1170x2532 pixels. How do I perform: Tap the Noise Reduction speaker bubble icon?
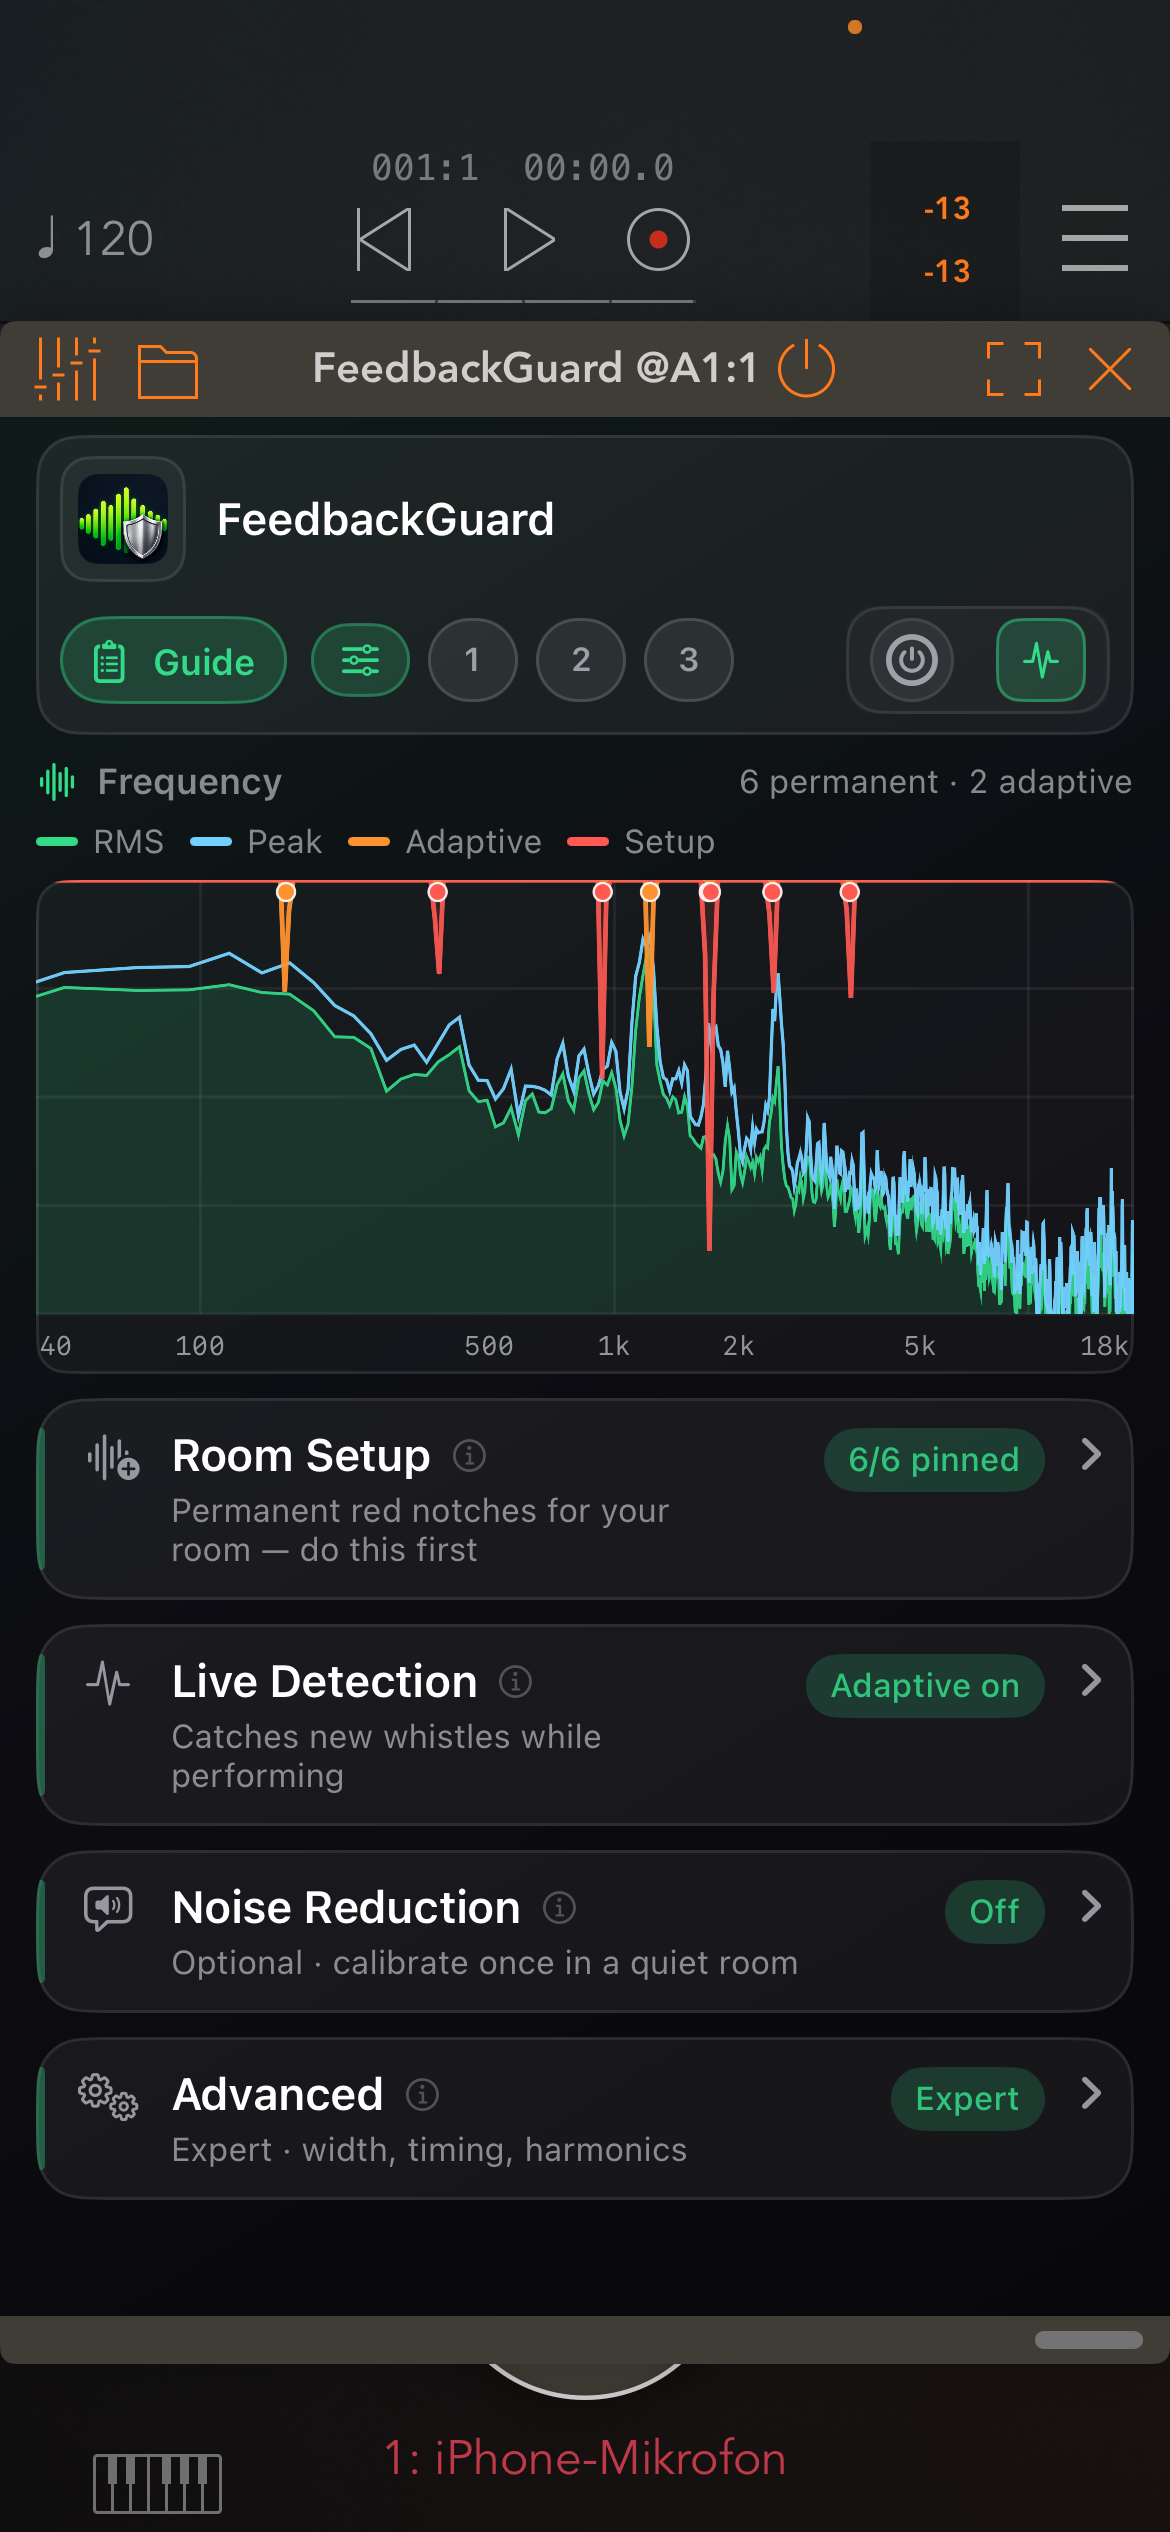108,1908
